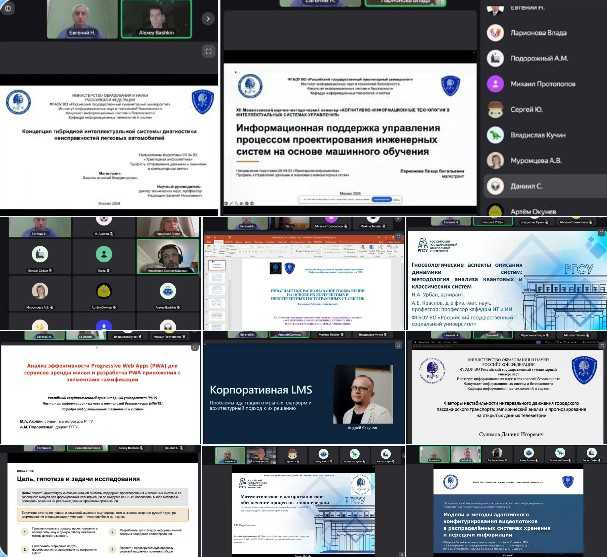Expand the Корпоративная LMS slide to fullscreen
Image resolution: width=607 pixels, height=557 pixels.
[x=398, y=346]
